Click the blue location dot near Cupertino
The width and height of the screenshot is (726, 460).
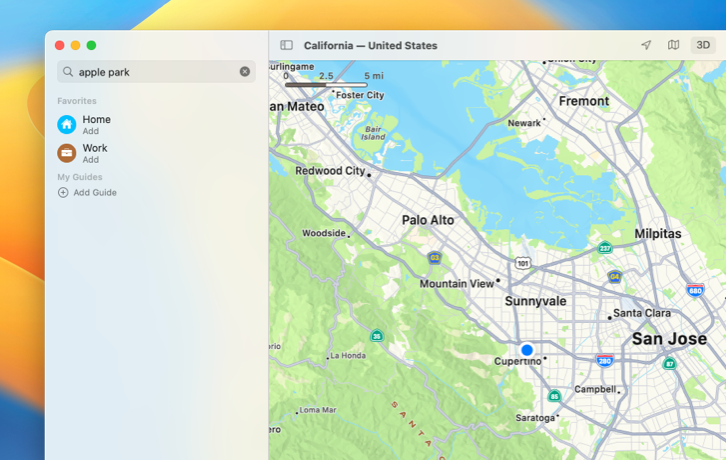coord(526,349)
